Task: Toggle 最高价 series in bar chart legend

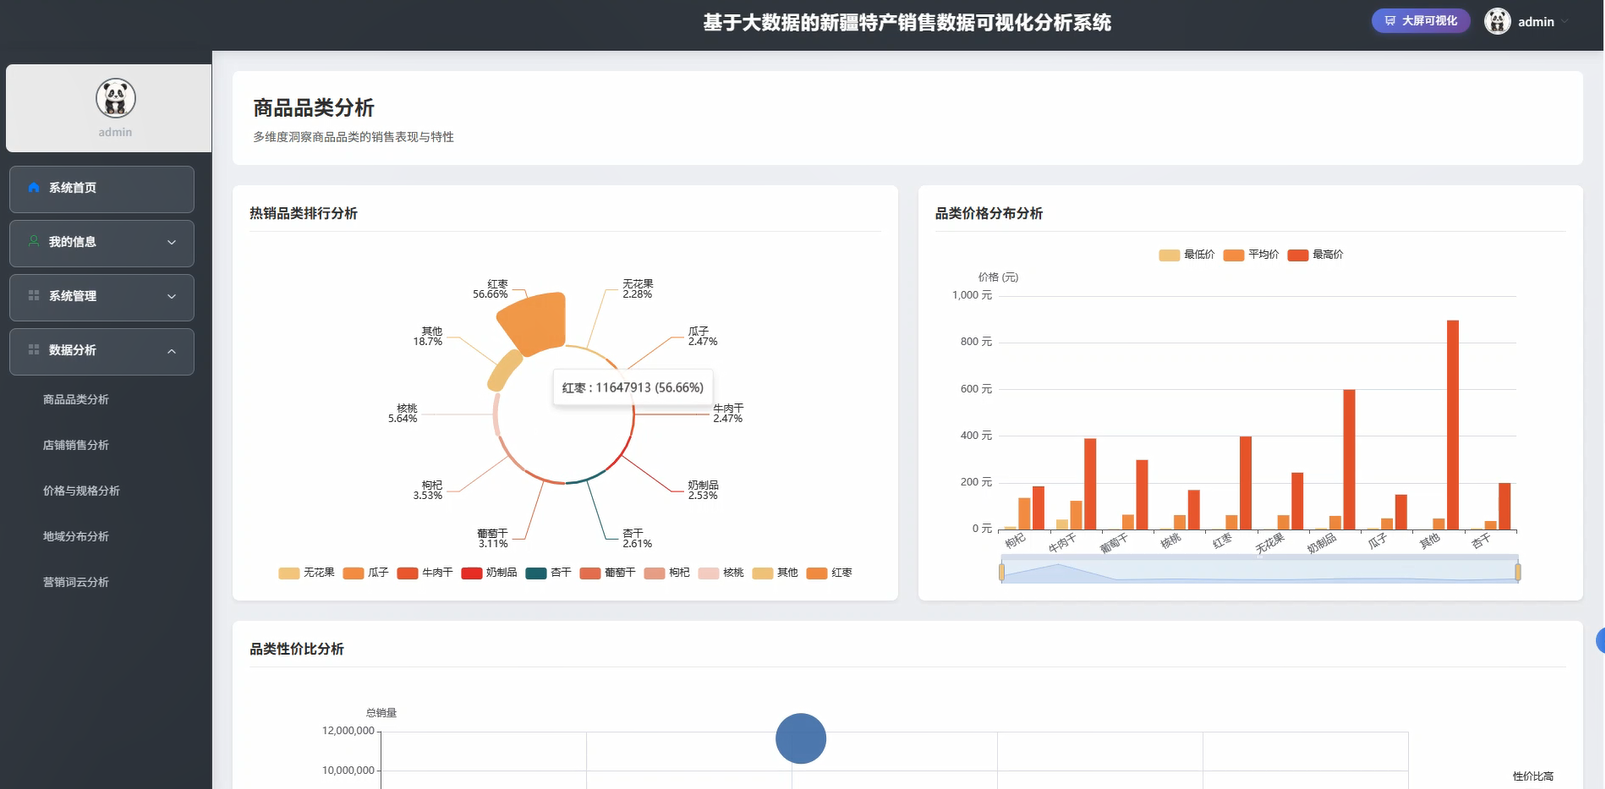Action: [x=1315, y=255]
